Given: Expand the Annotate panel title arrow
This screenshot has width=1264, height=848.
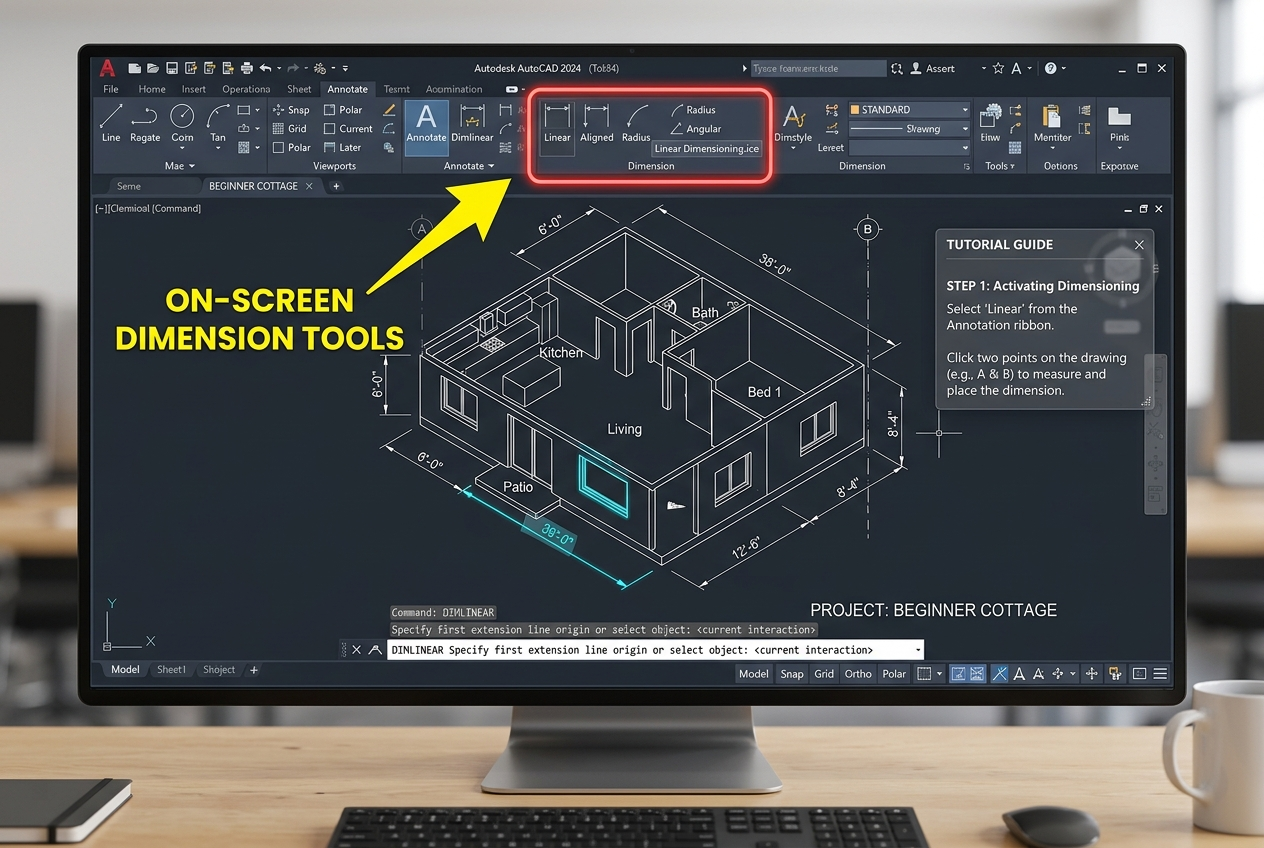Looking at the screenshot, I should click(492, 166).
